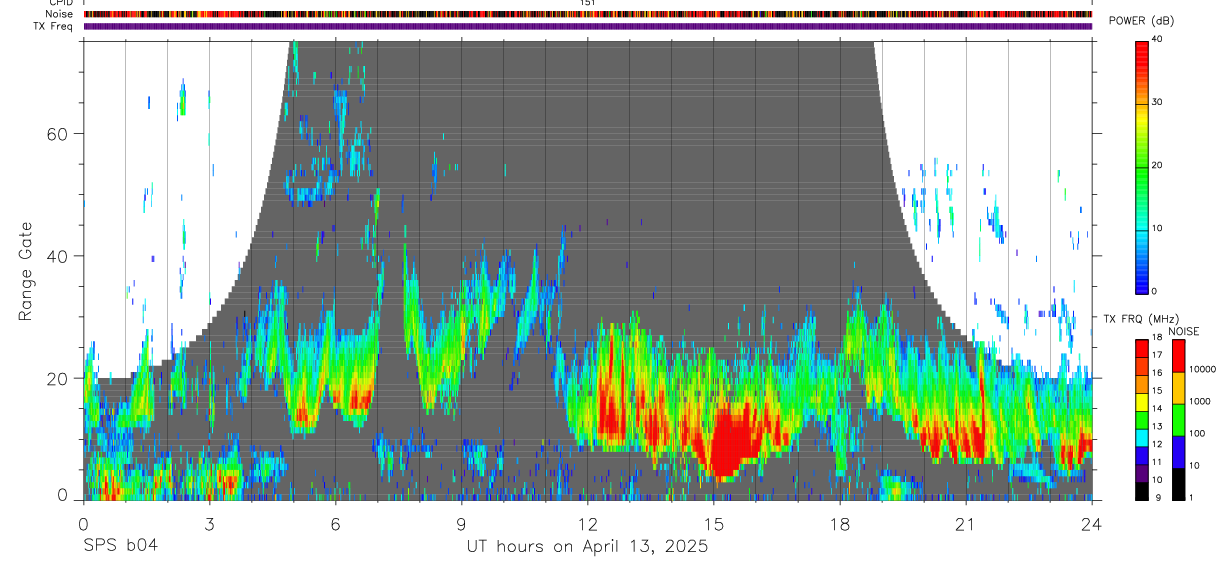Click the TX Freq strip label at top left

tap(55, 25)
